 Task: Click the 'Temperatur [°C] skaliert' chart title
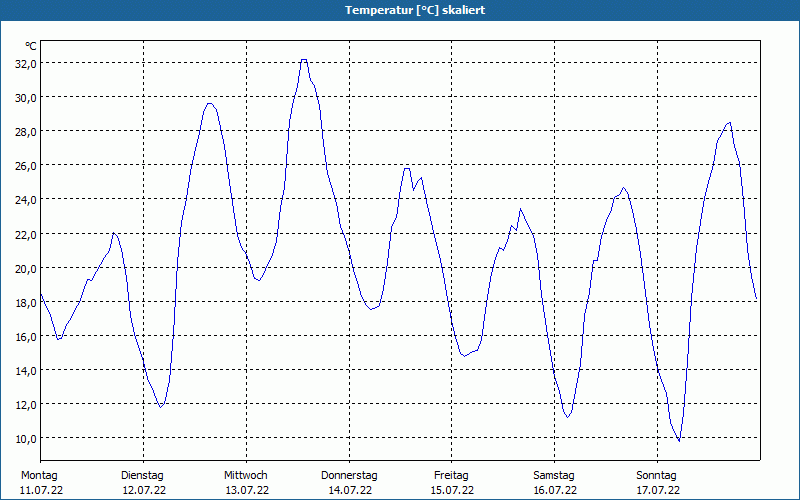coord(400,10)
